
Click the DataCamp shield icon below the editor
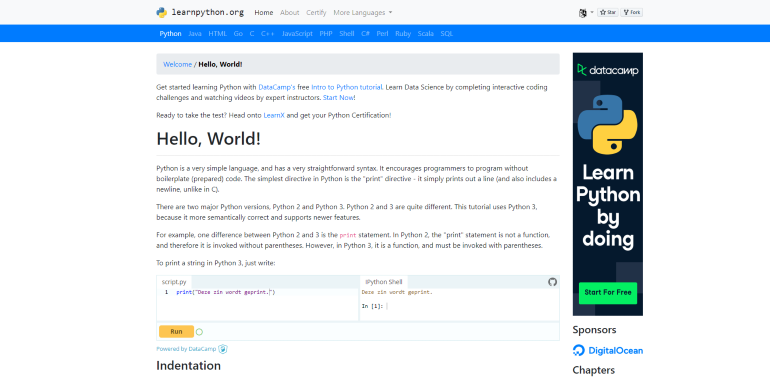pyautogui.click(x=223, y=349)
